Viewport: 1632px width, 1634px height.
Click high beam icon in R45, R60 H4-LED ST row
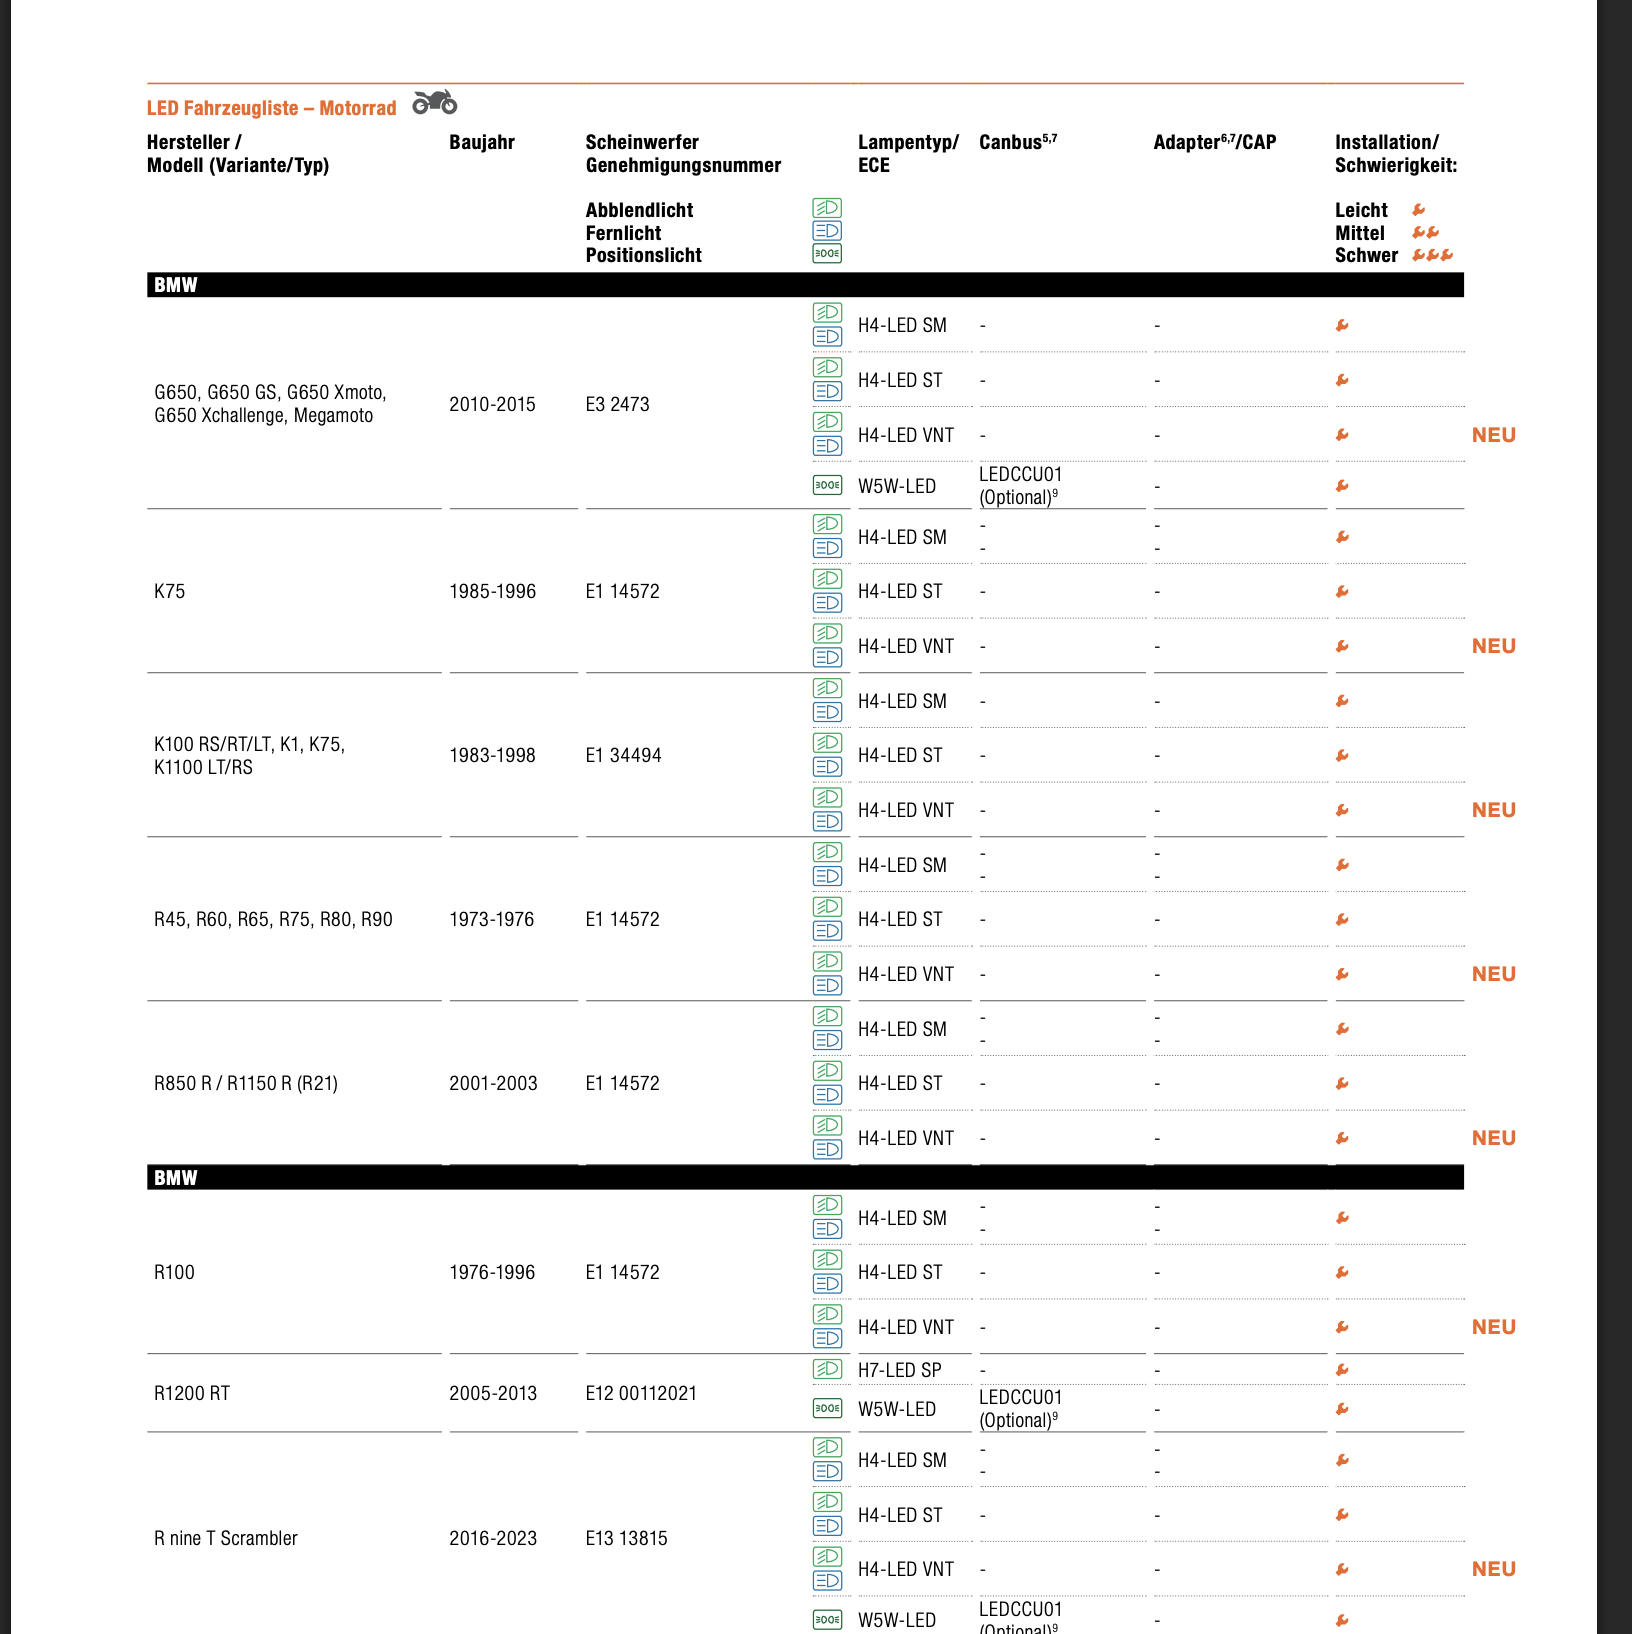827,930
